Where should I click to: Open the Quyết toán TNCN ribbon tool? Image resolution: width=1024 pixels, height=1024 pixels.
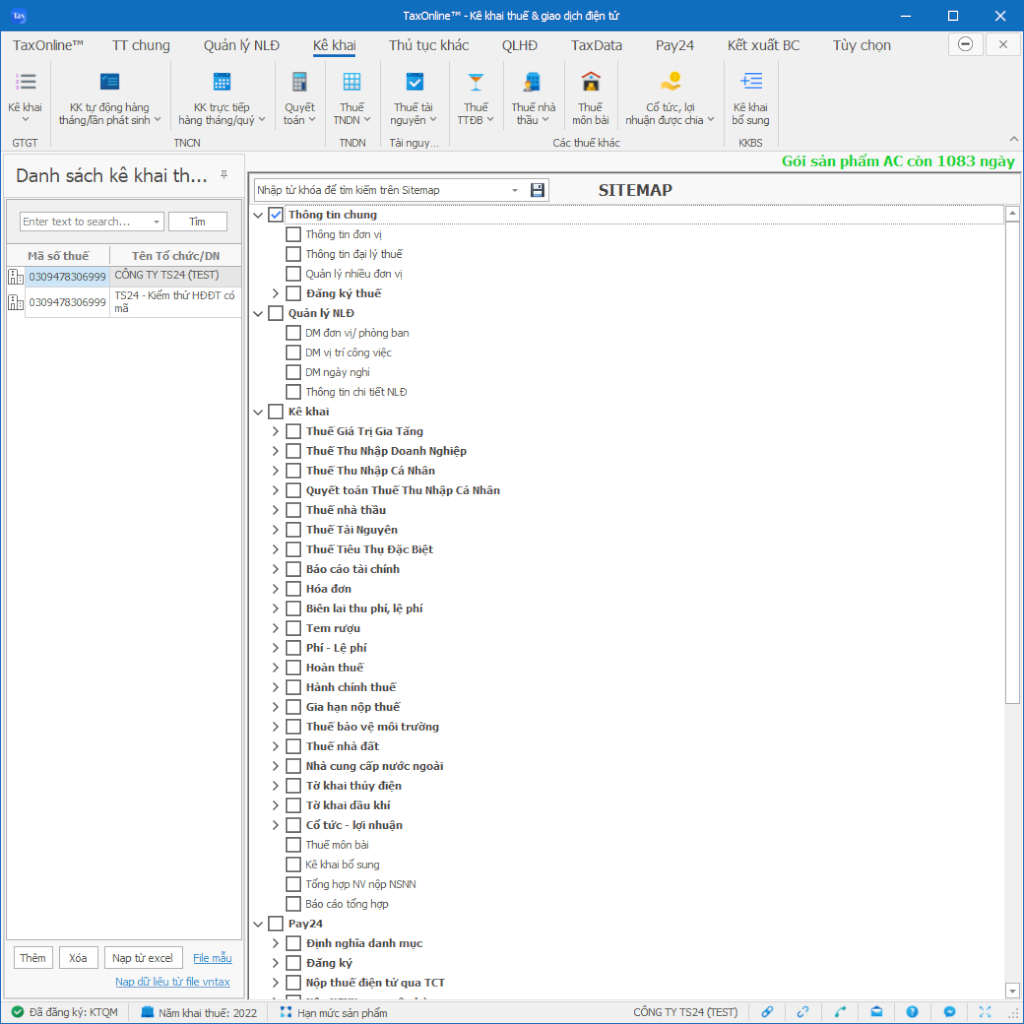[298, 83]
